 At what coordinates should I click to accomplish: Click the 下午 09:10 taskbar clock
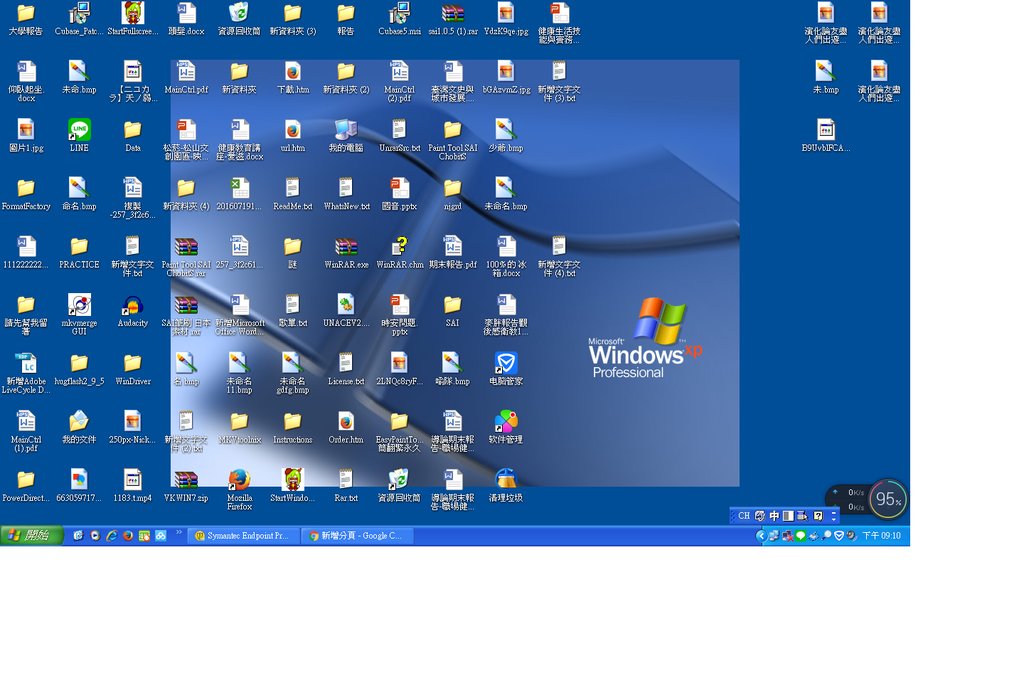882,535
